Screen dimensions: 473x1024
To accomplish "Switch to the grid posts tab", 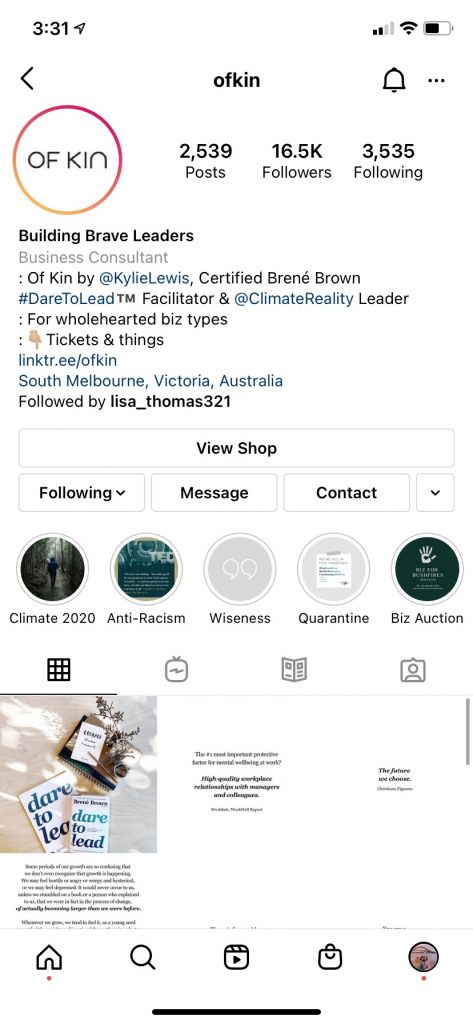I will tap(59, 670).
